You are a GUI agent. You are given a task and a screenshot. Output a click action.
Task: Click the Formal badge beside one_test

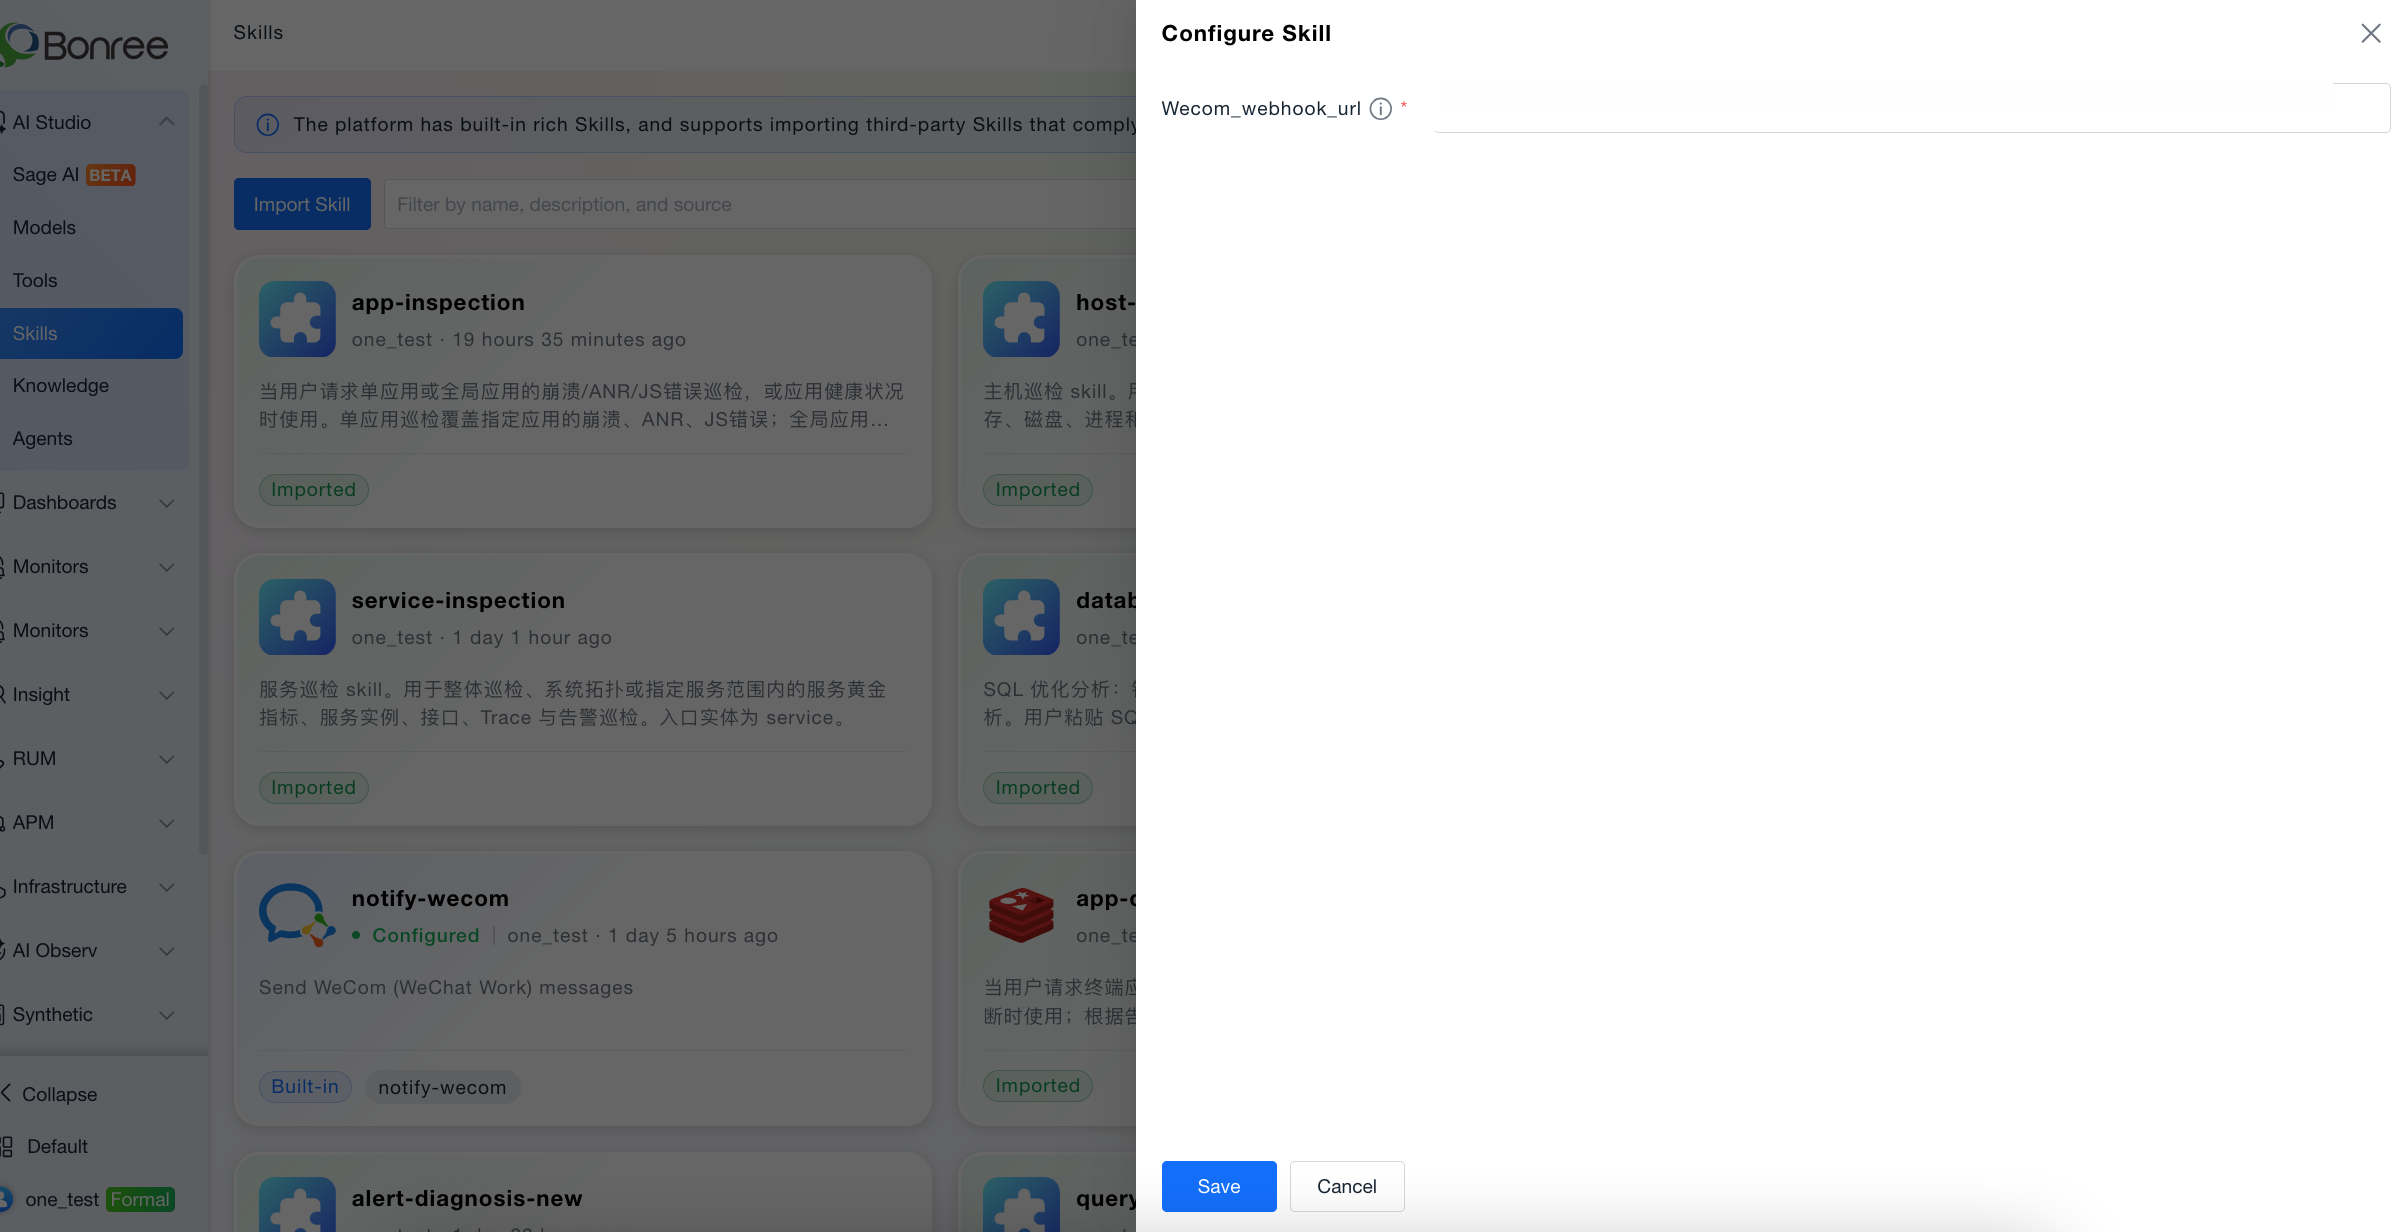[x=140, y=1199]
